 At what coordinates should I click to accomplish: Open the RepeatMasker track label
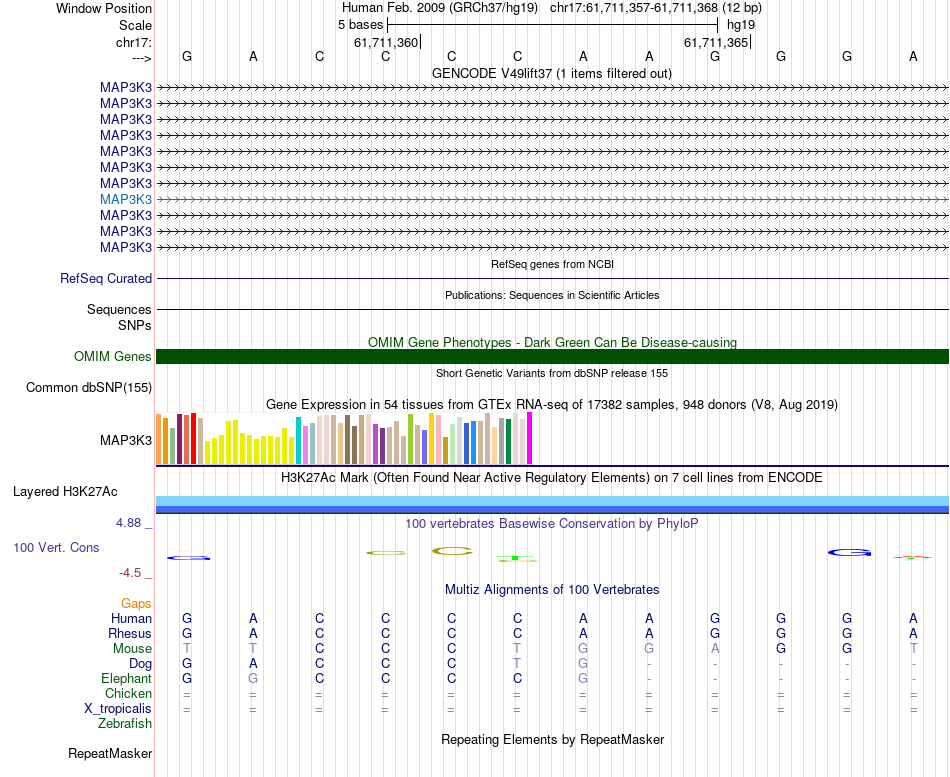click(110, 753)
